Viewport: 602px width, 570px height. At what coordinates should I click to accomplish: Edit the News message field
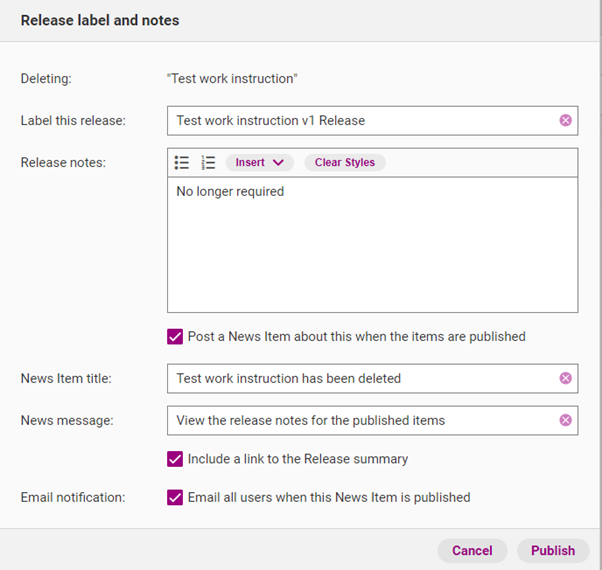(363, 420)
